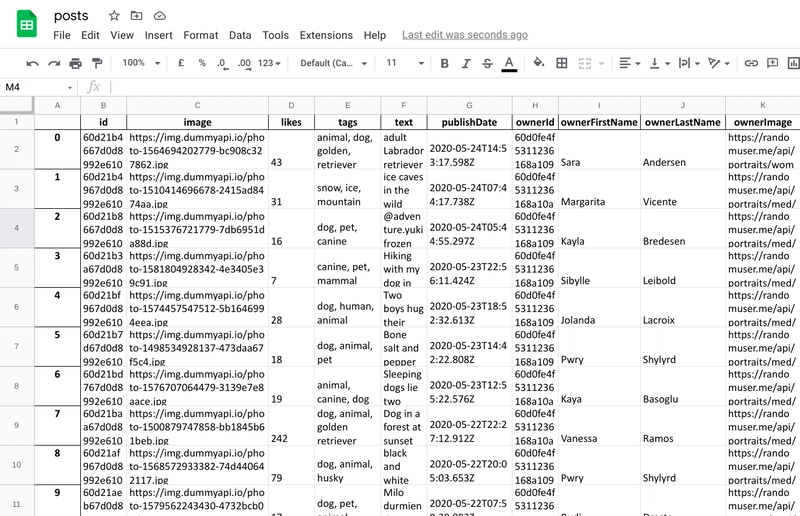Select the cell containing 'Basoglu'
The height and width of the screenshot is (516, 800).
click(x=683, y=386)
